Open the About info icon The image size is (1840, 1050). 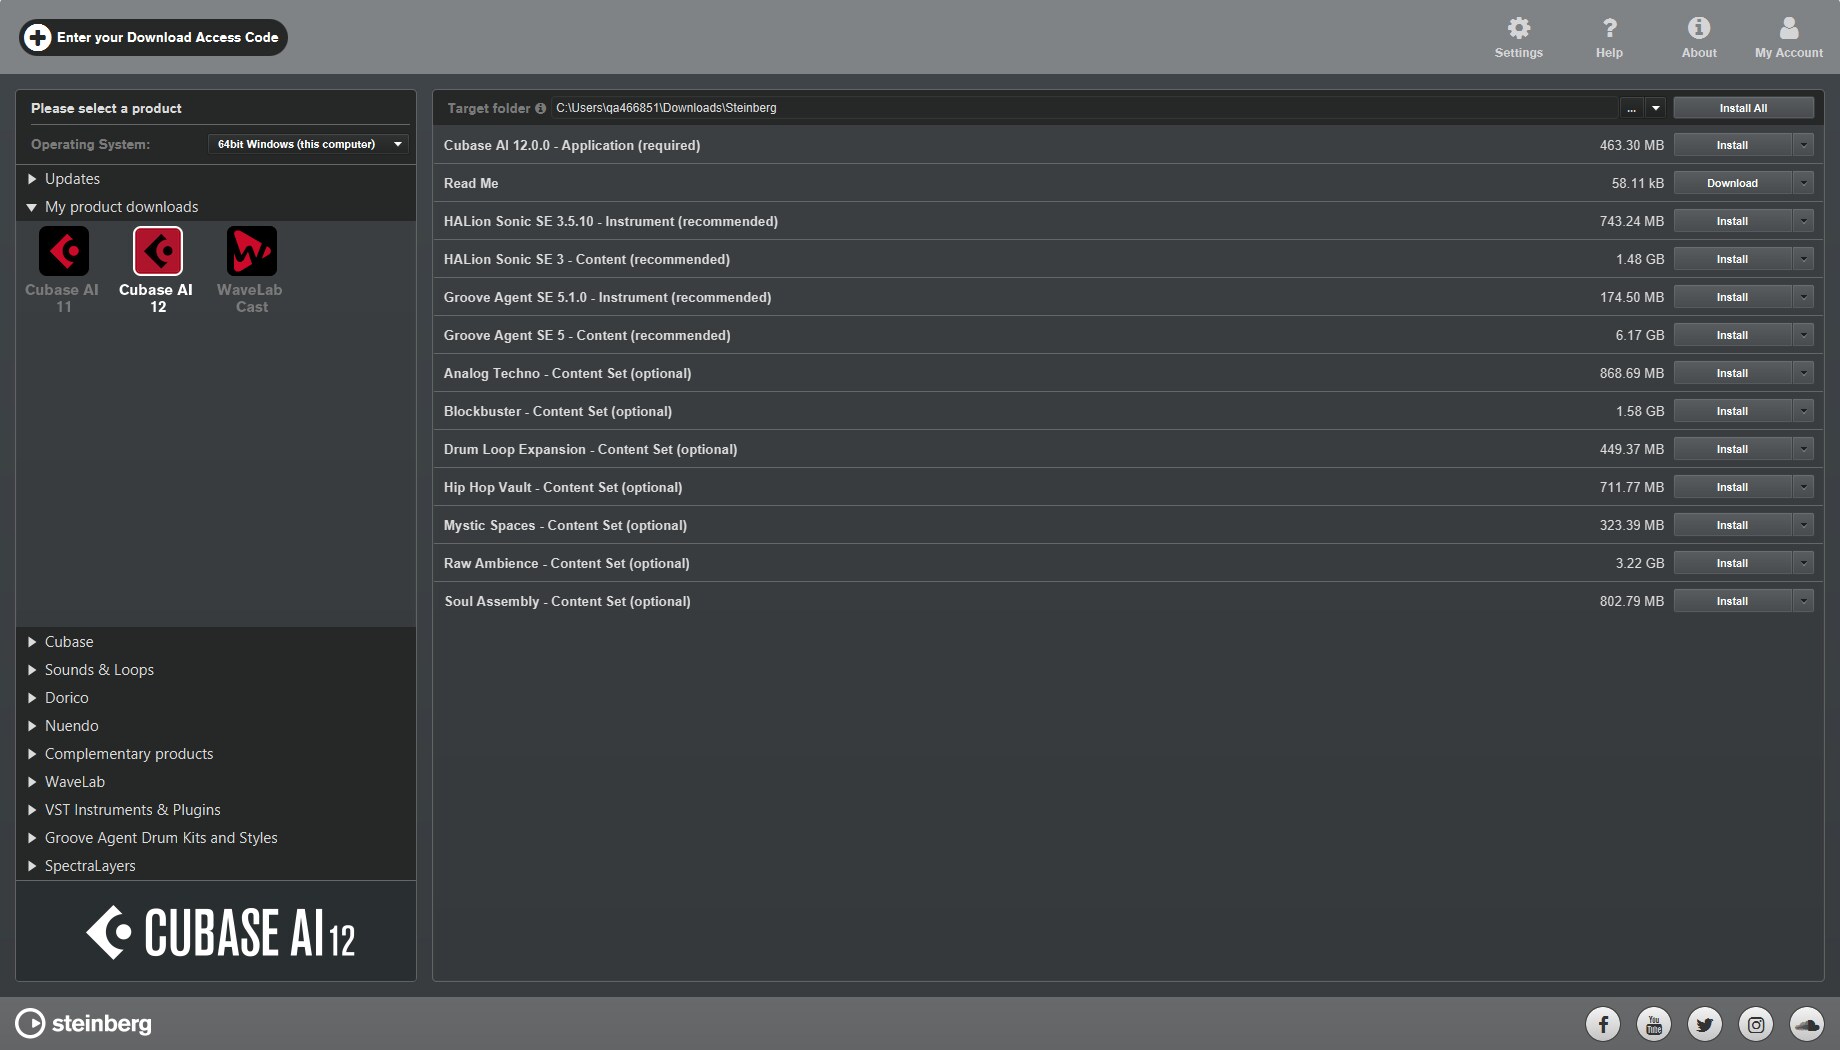pyautogui.click(x=1698, y=29)
